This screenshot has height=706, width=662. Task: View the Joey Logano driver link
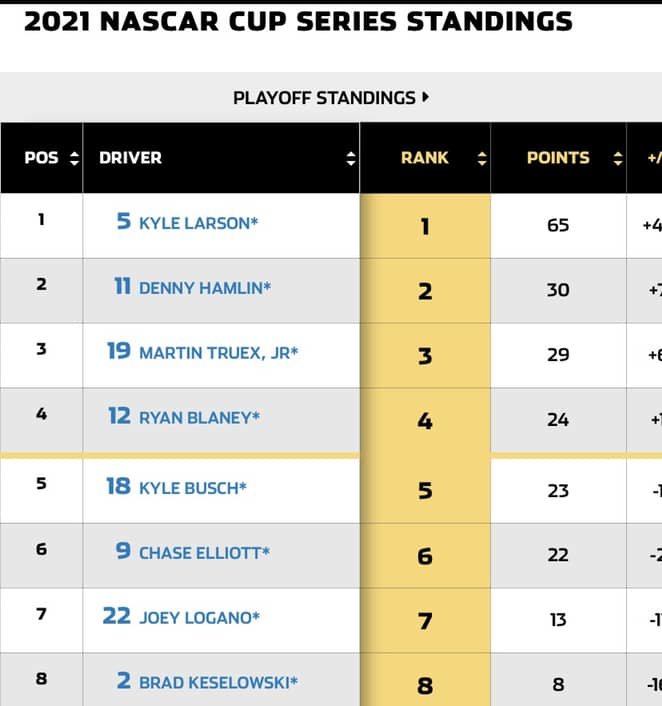pyautogui.click(x=200, y=618)
